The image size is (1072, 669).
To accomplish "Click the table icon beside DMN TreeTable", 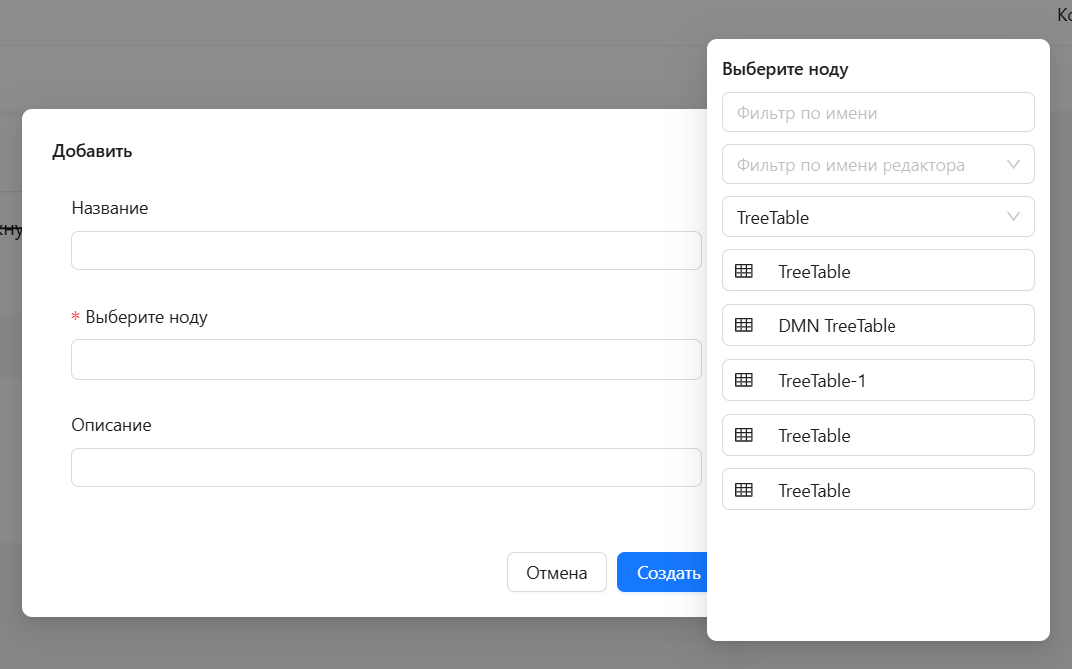I will pyautogui.click(x=743, y=325).
